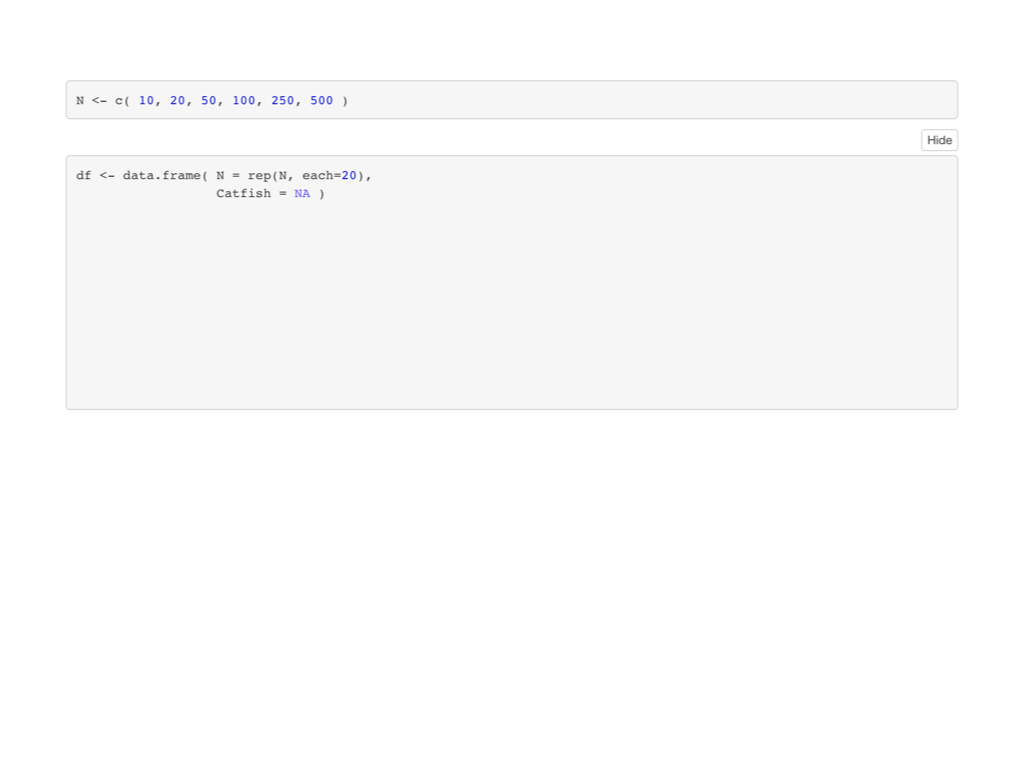1024x768 pixels.
Task: Click the 'N <- c(' code line
Action: (x=212, y=101)
